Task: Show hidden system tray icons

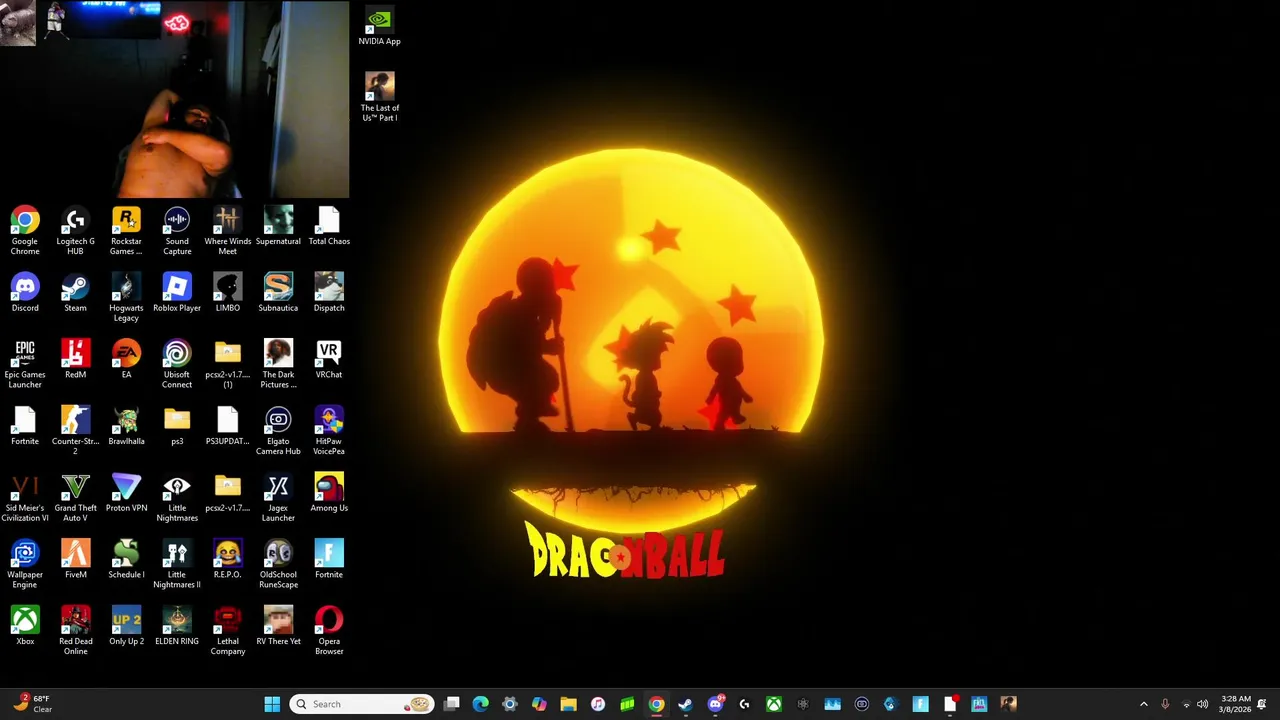Action: [x=1144, y=704]
